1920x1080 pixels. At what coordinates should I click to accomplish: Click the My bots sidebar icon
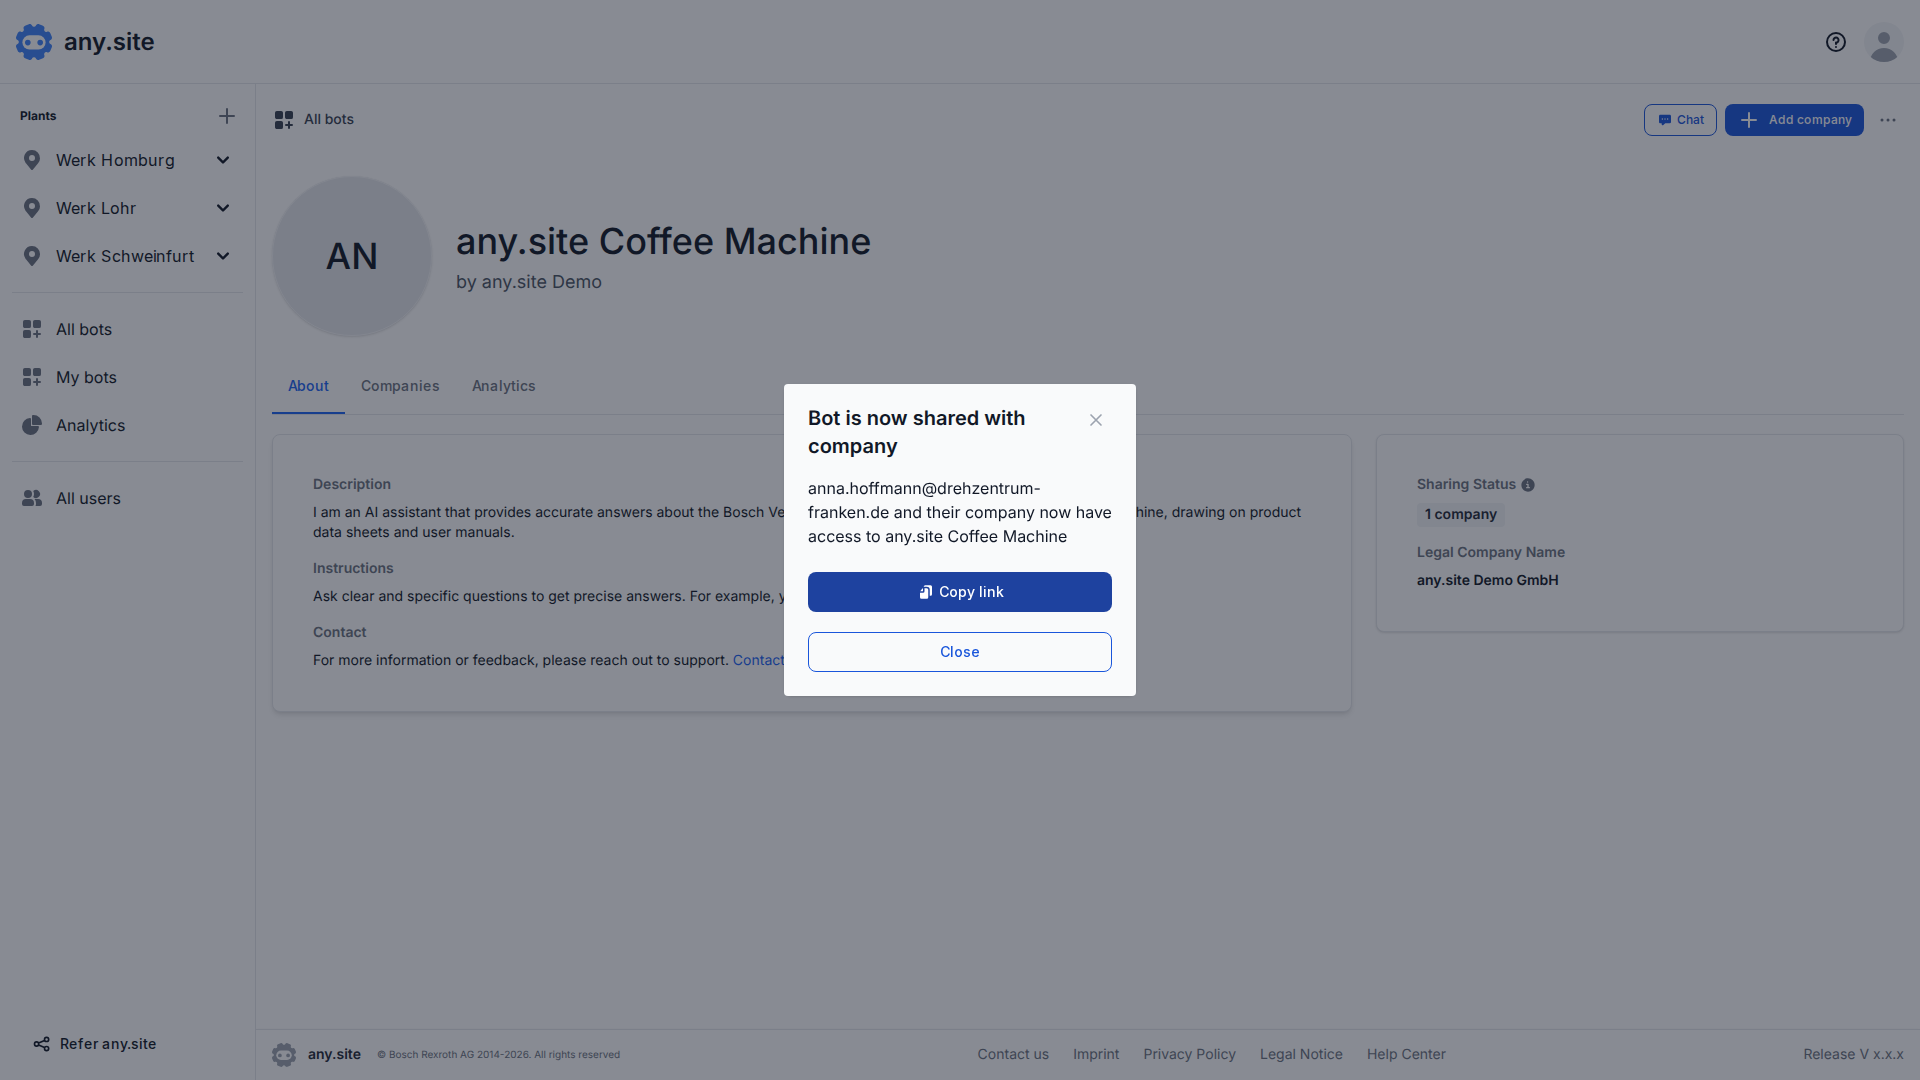click(x=32, y=377)
